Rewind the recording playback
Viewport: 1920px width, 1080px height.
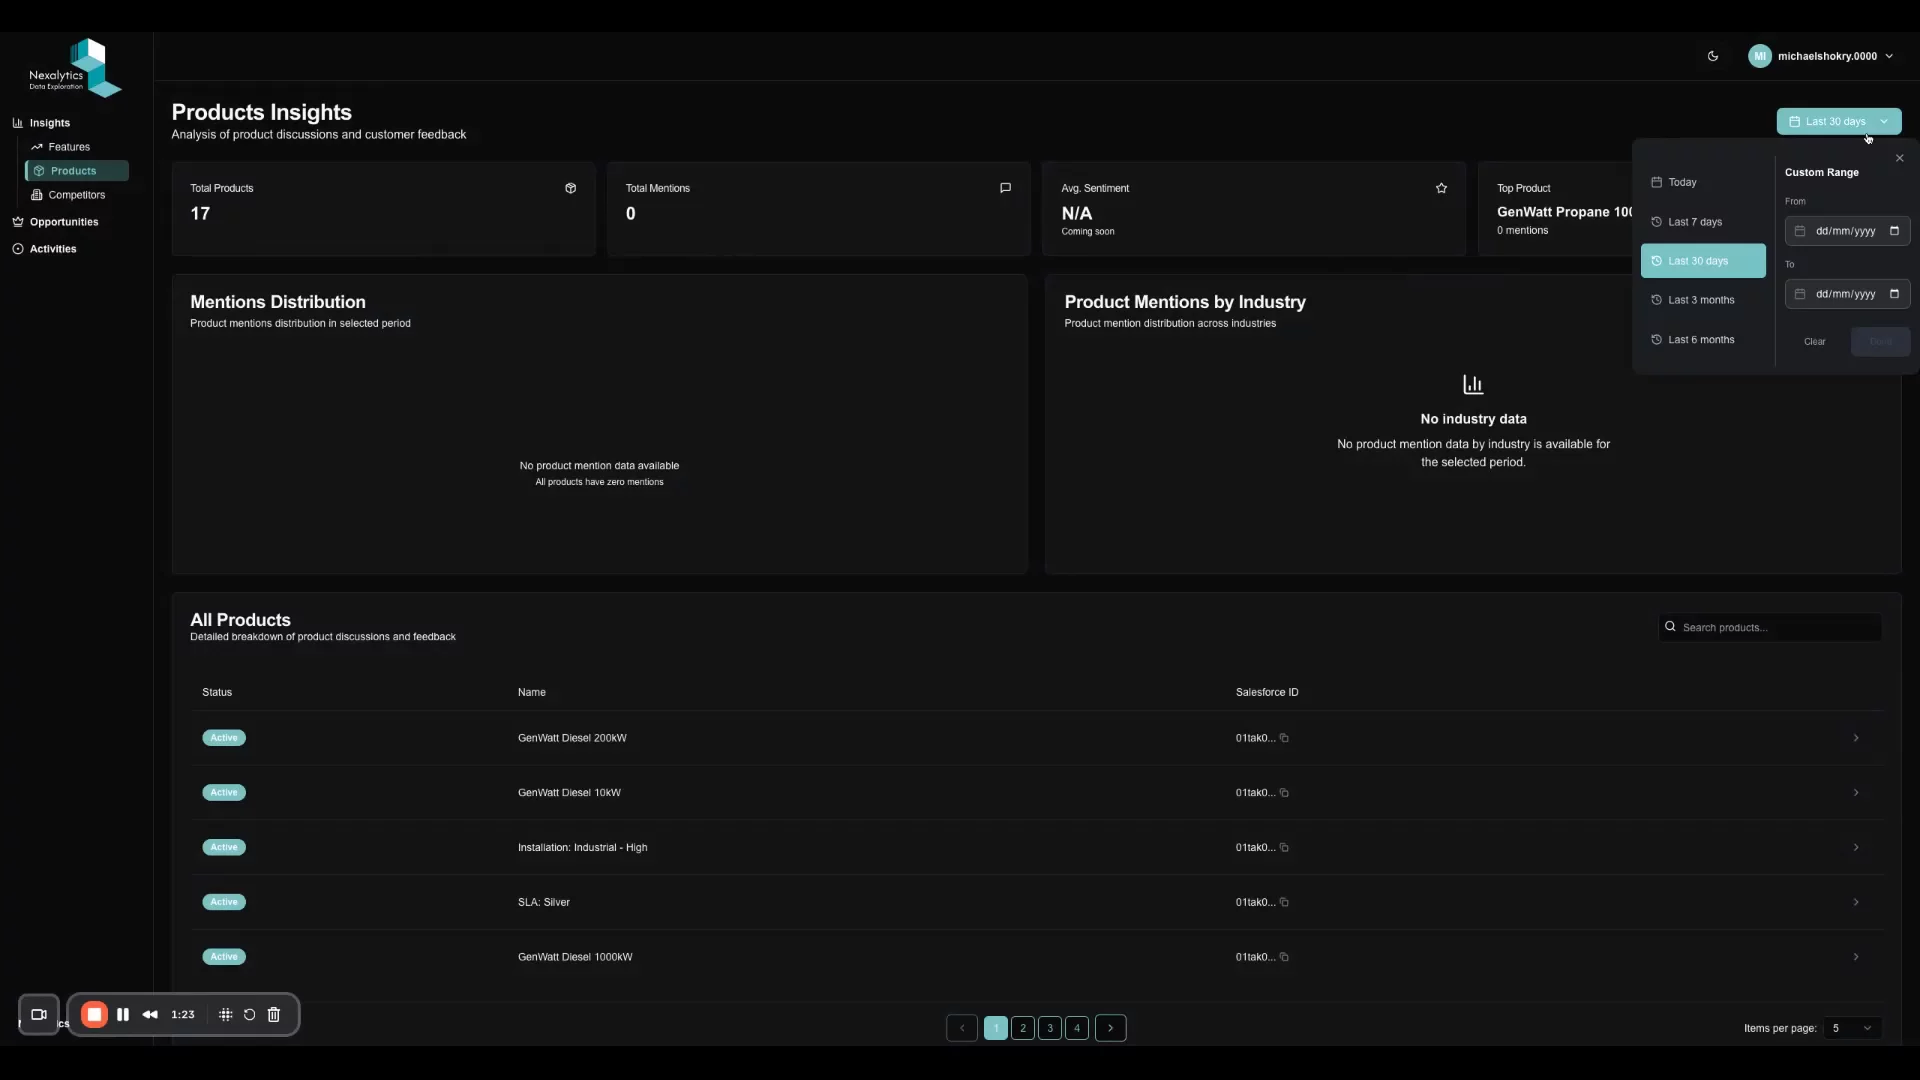150,1014
